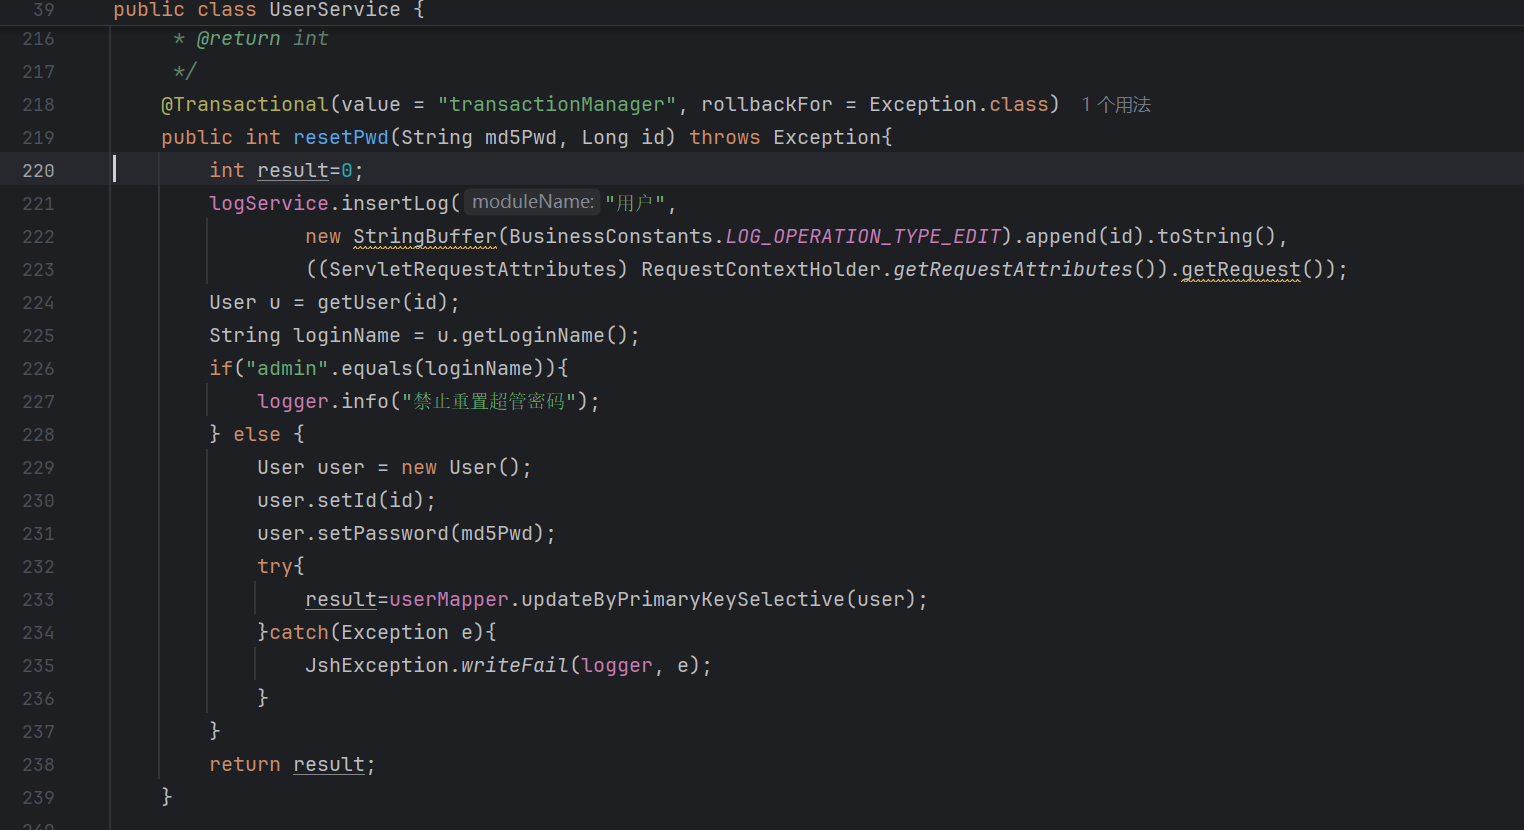Click getUser(id) call on line 224

[x=383, y=302]
